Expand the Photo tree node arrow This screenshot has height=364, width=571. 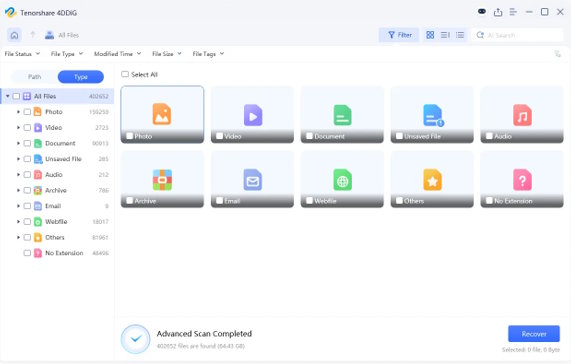[18, 112]
